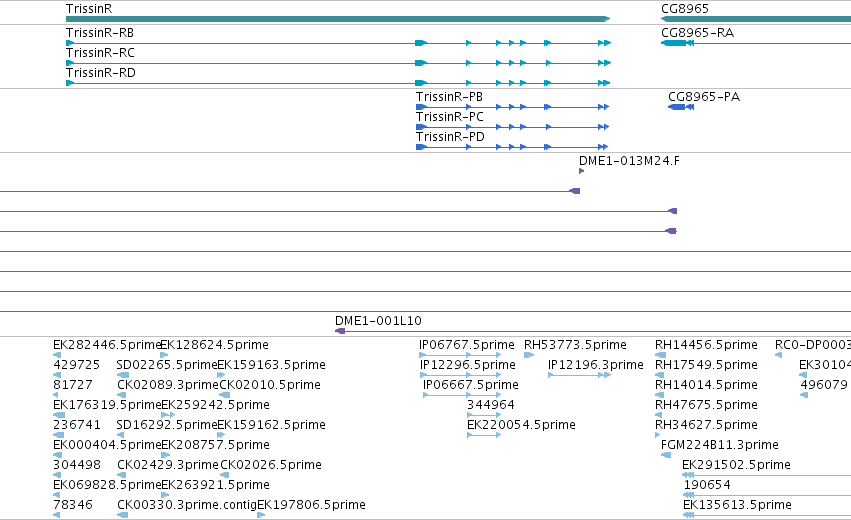This screenshot has width=851, height=520.
Task: Select cDNA label IP06767.5prime
Action: coord(467,345)
